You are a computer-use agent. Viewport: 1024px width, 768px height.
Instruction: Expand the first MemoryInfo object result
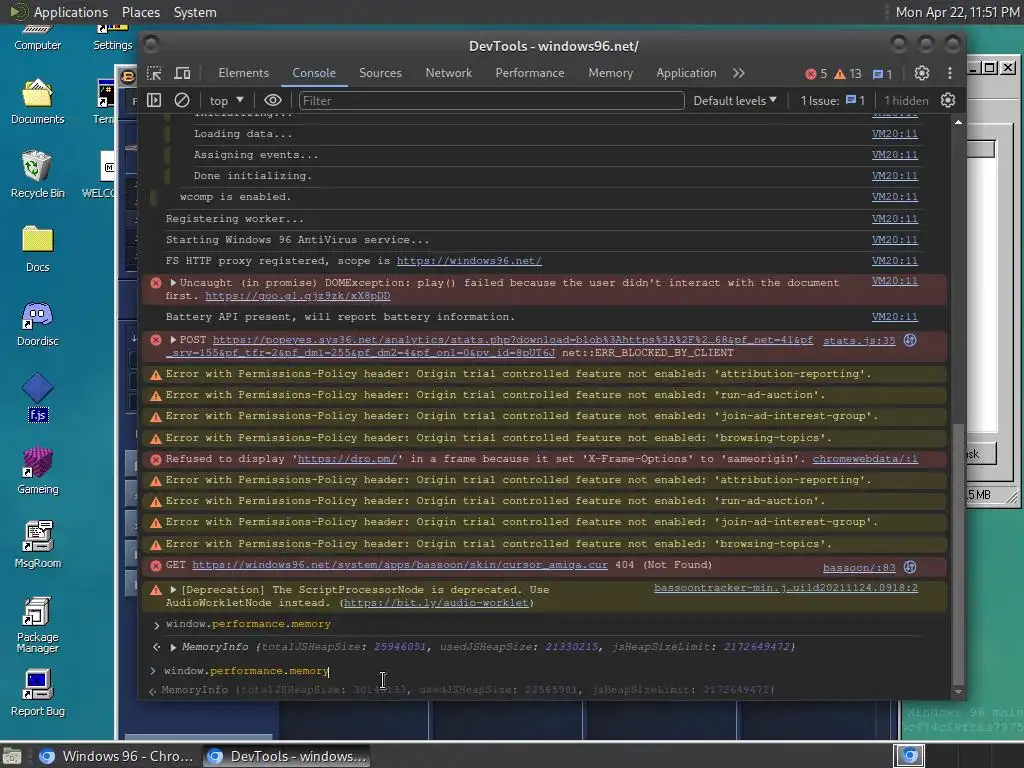point(173,647)
